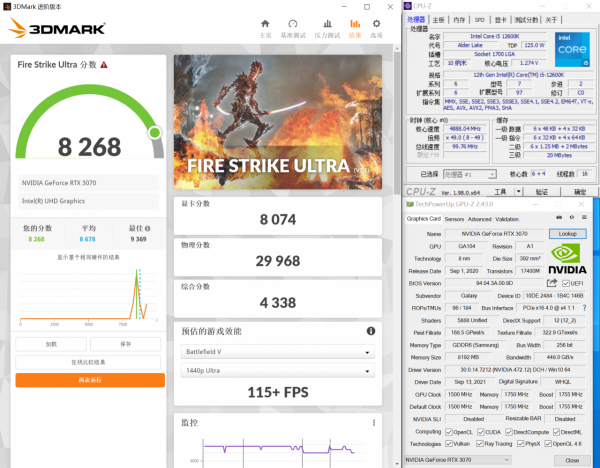Screen dimensions: 600x468
Task: Open the three-dot menu in the 监控 panel
Action: (x=374, y=422)
